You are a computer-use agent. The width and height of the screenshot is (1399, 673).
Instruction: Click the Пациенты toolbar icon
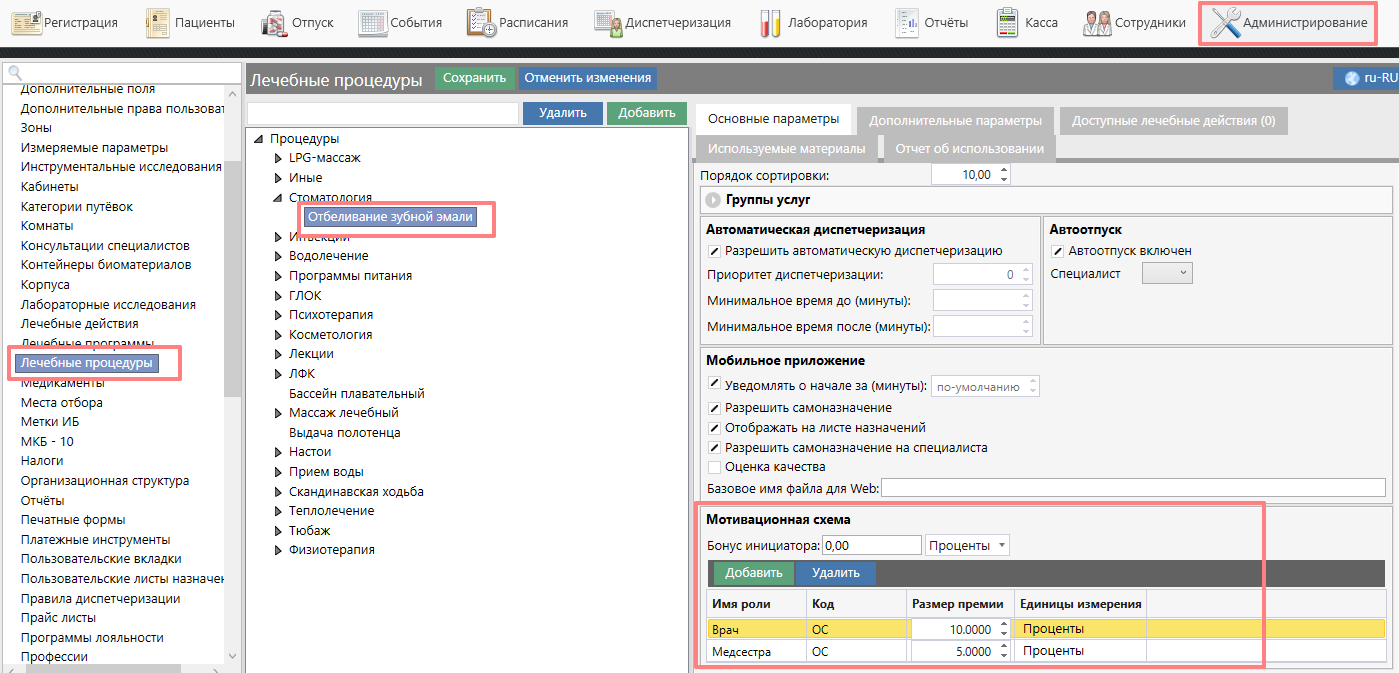point(158,22)
